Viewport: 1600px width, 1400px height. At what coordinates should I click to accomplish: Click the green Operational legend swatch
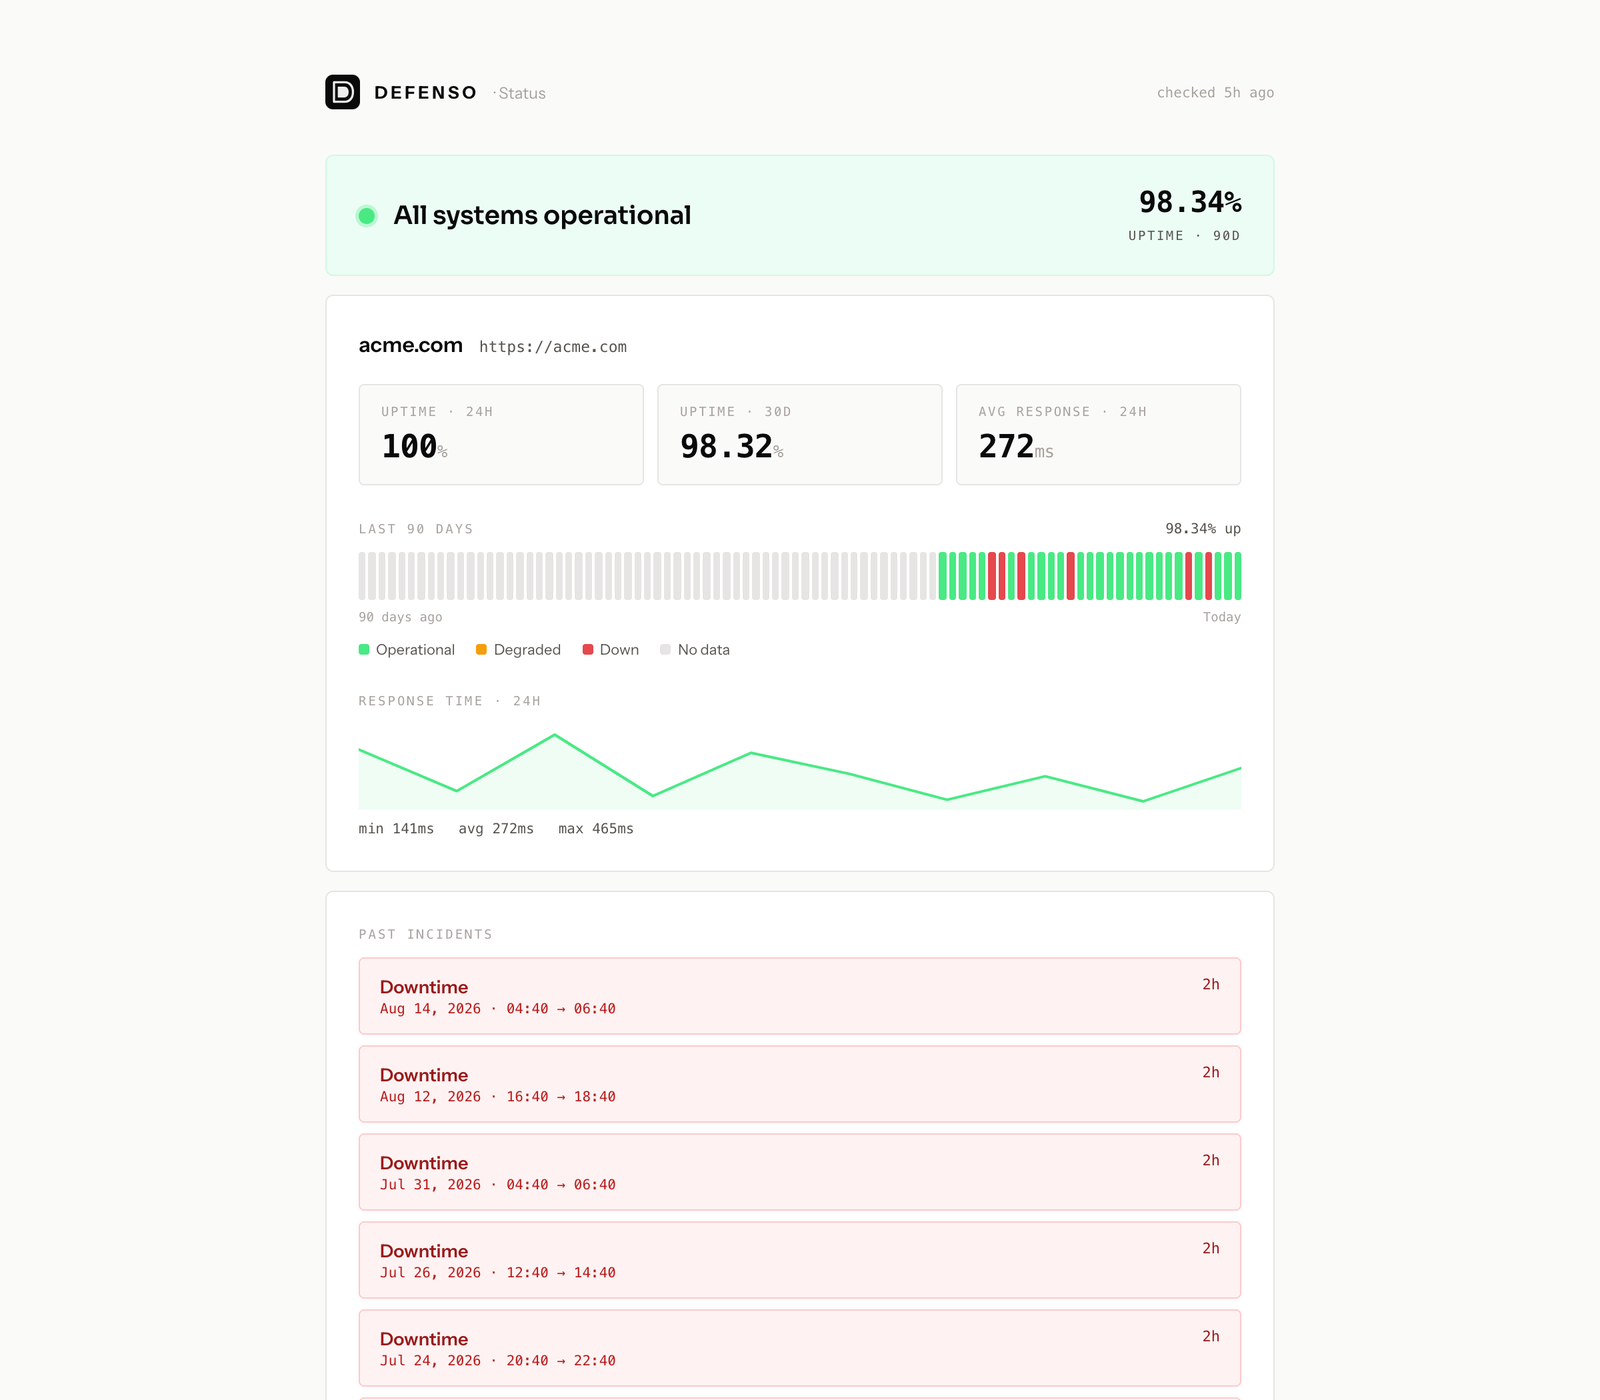(364, 650)
